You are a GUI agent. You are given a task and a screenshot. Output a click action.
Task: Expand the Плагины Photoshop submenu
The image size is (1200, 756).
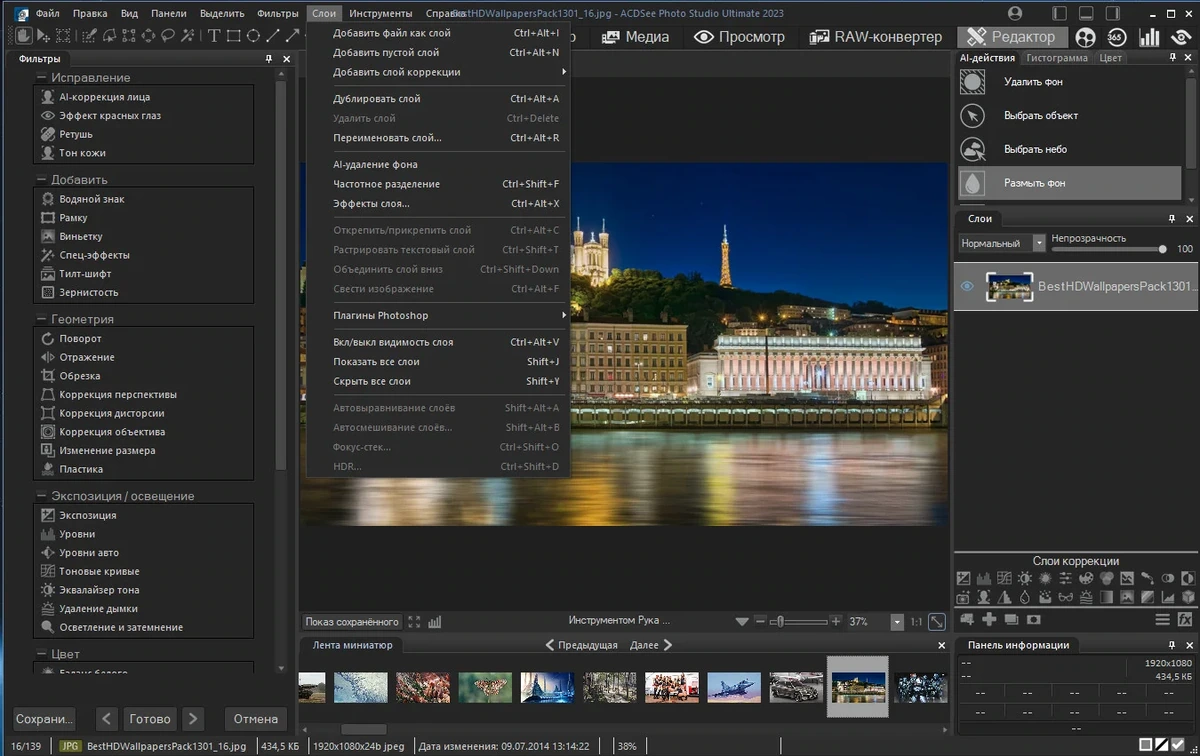(x=451, y=315)
